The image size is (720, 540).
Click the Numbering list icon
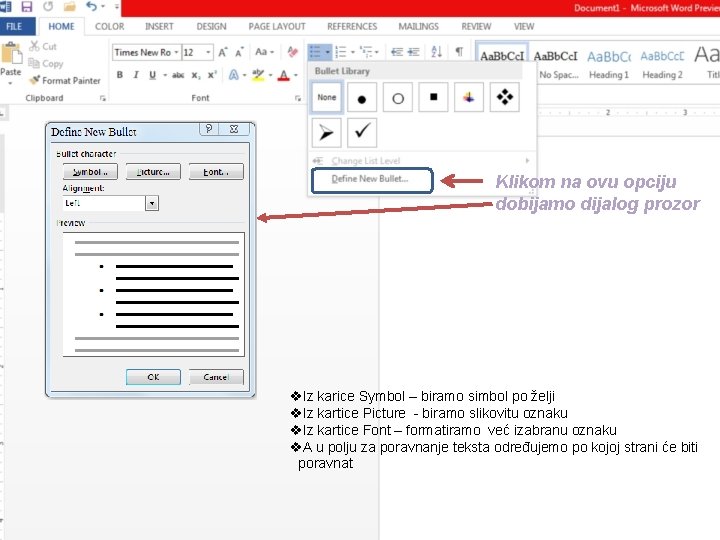341,52
